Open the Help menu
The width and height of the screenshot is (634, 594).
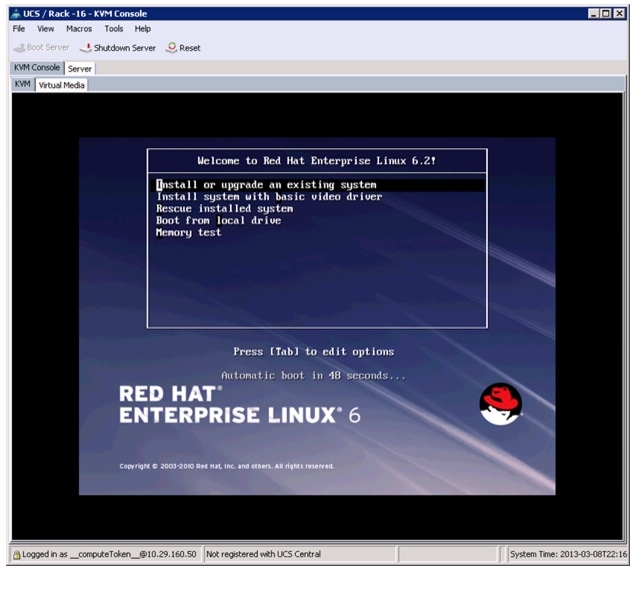(x=142, y=29)
